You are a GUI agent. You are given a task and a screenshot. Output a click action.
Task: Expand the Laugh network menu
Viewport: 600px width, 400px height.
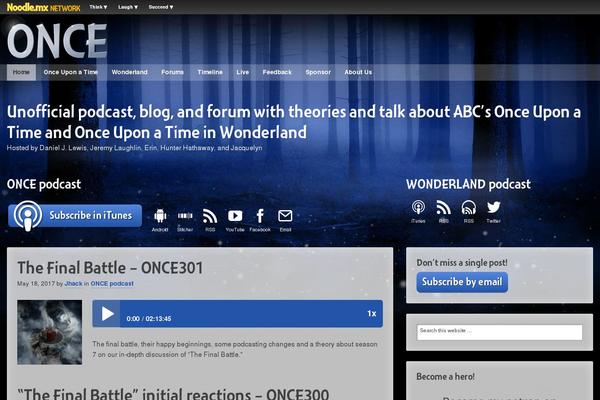(x=128, y=7)
